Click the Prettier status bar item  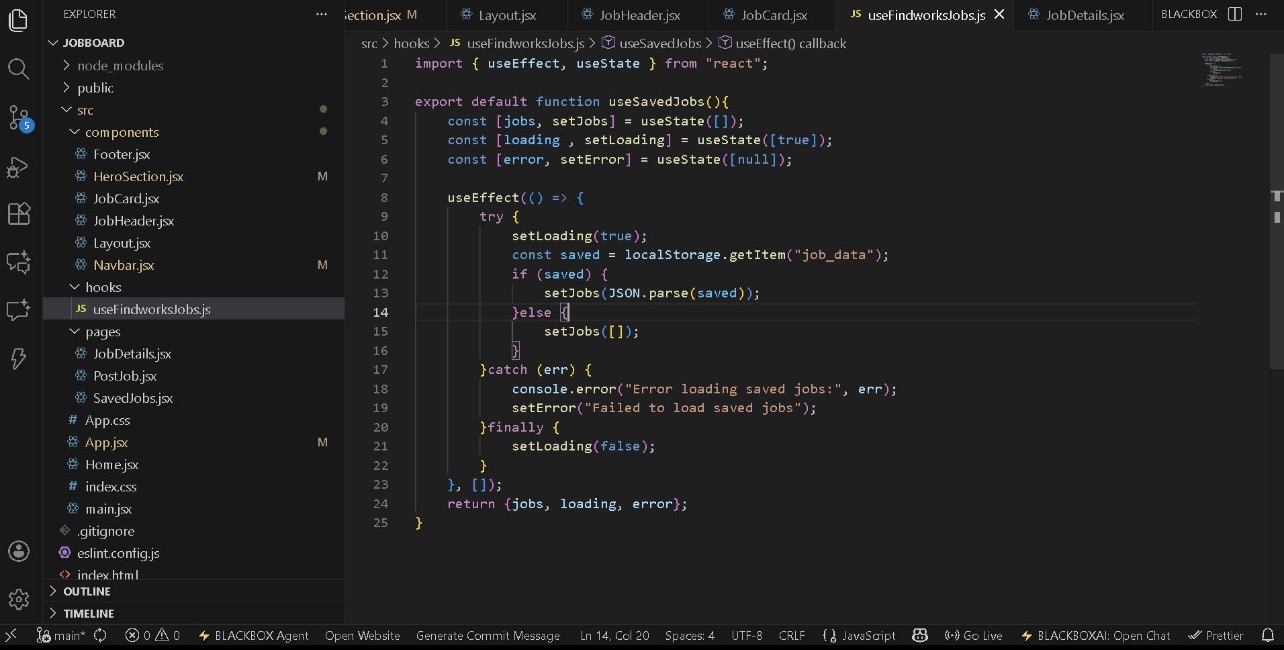(x=1215, y=635)
